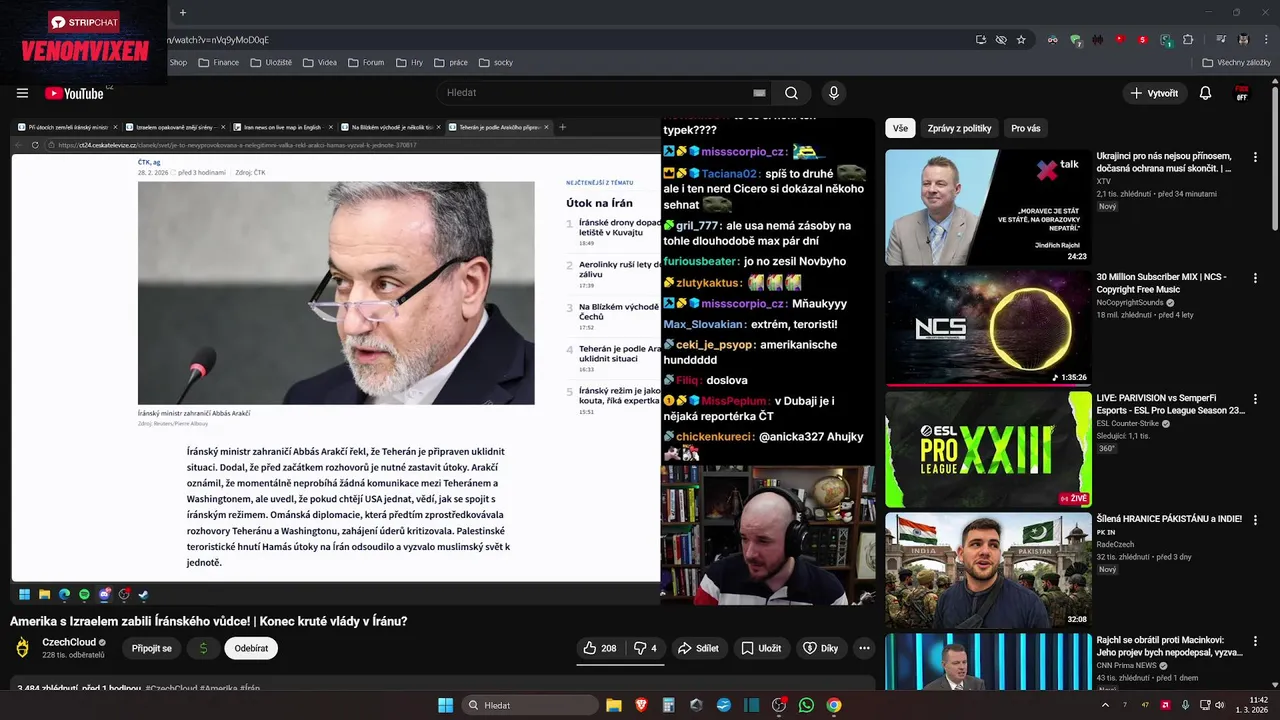The image size is (1280, 720).
Task: Launch Brave browser from the taskbar
Action: click(641, 705)
